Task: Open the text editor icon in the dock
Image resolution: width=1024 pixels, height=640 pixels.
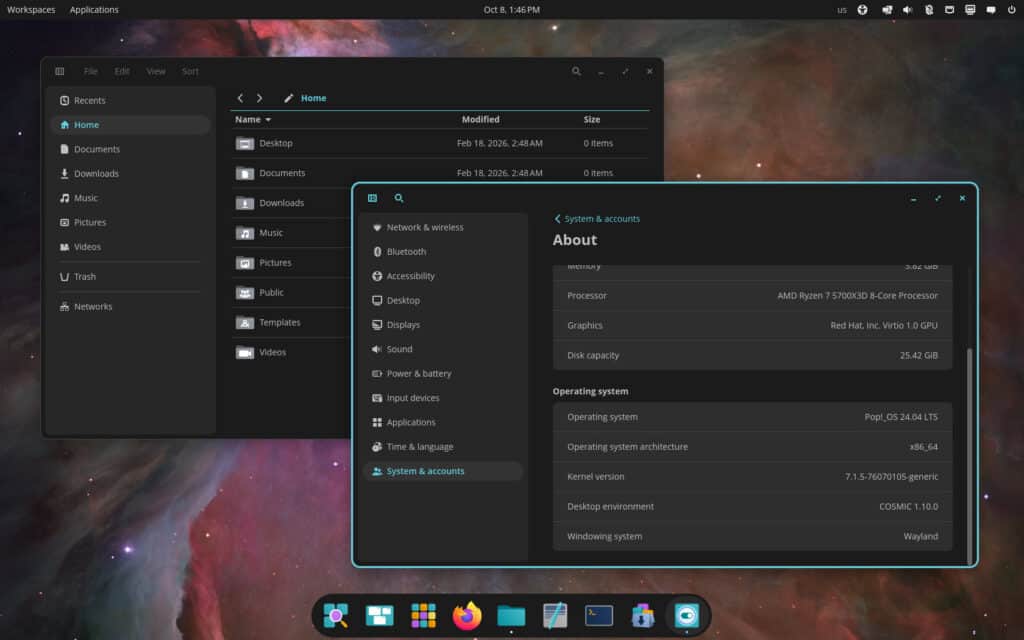Action: point(555,615)
